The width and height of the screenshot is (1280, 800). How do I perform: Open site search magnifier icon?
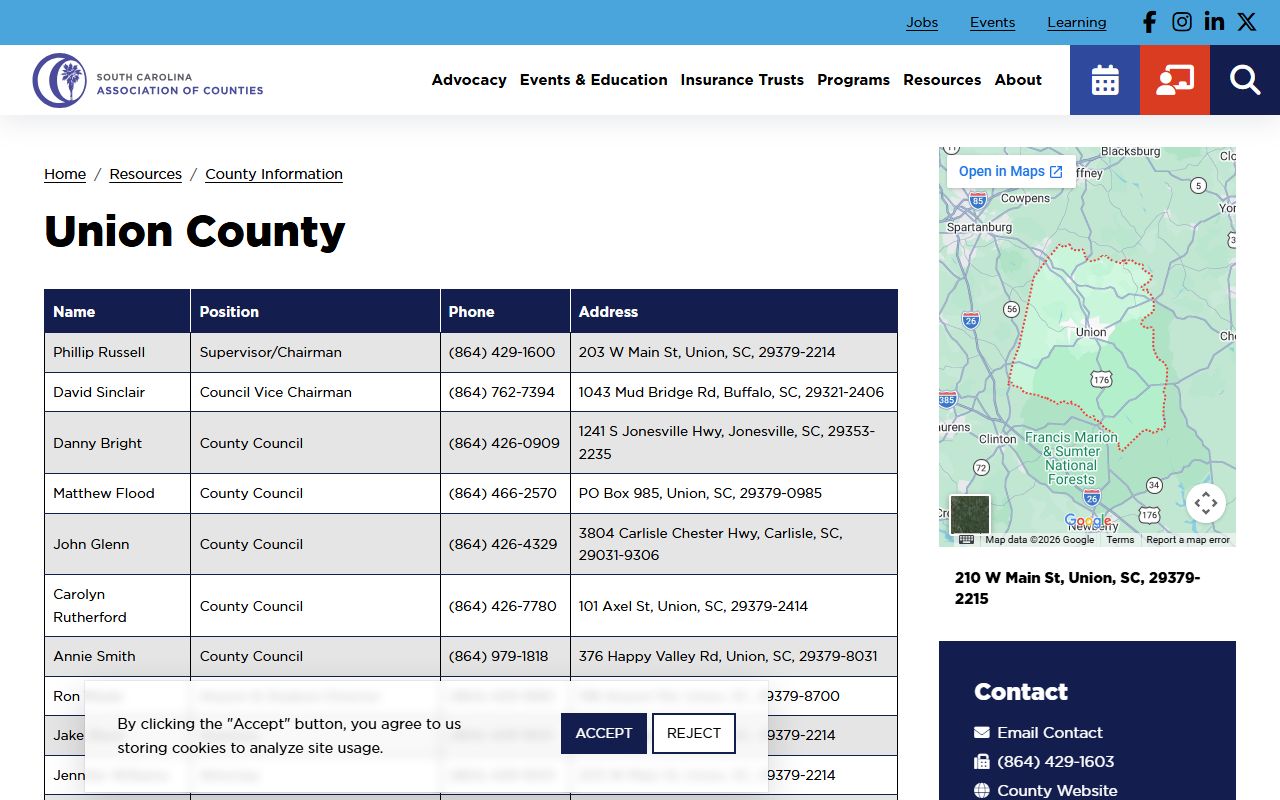[x=1245, y=80]
